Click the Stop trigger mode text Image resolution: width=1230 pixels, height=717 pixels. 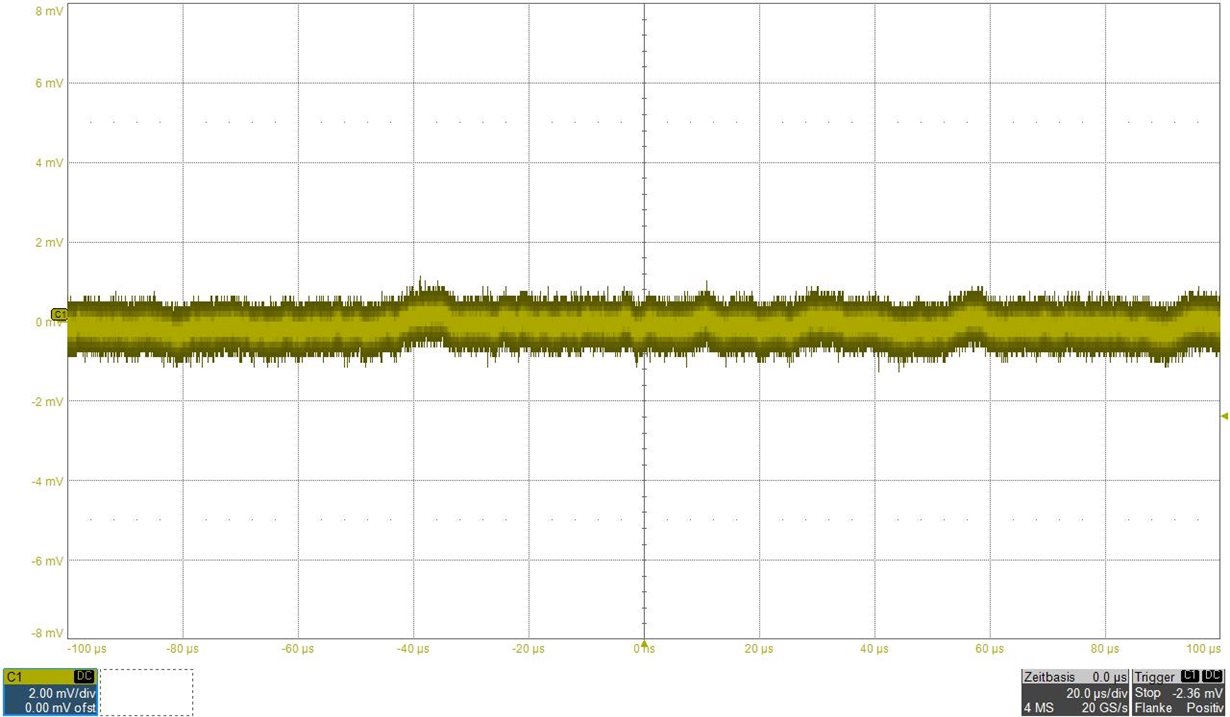pos(1148,692)
